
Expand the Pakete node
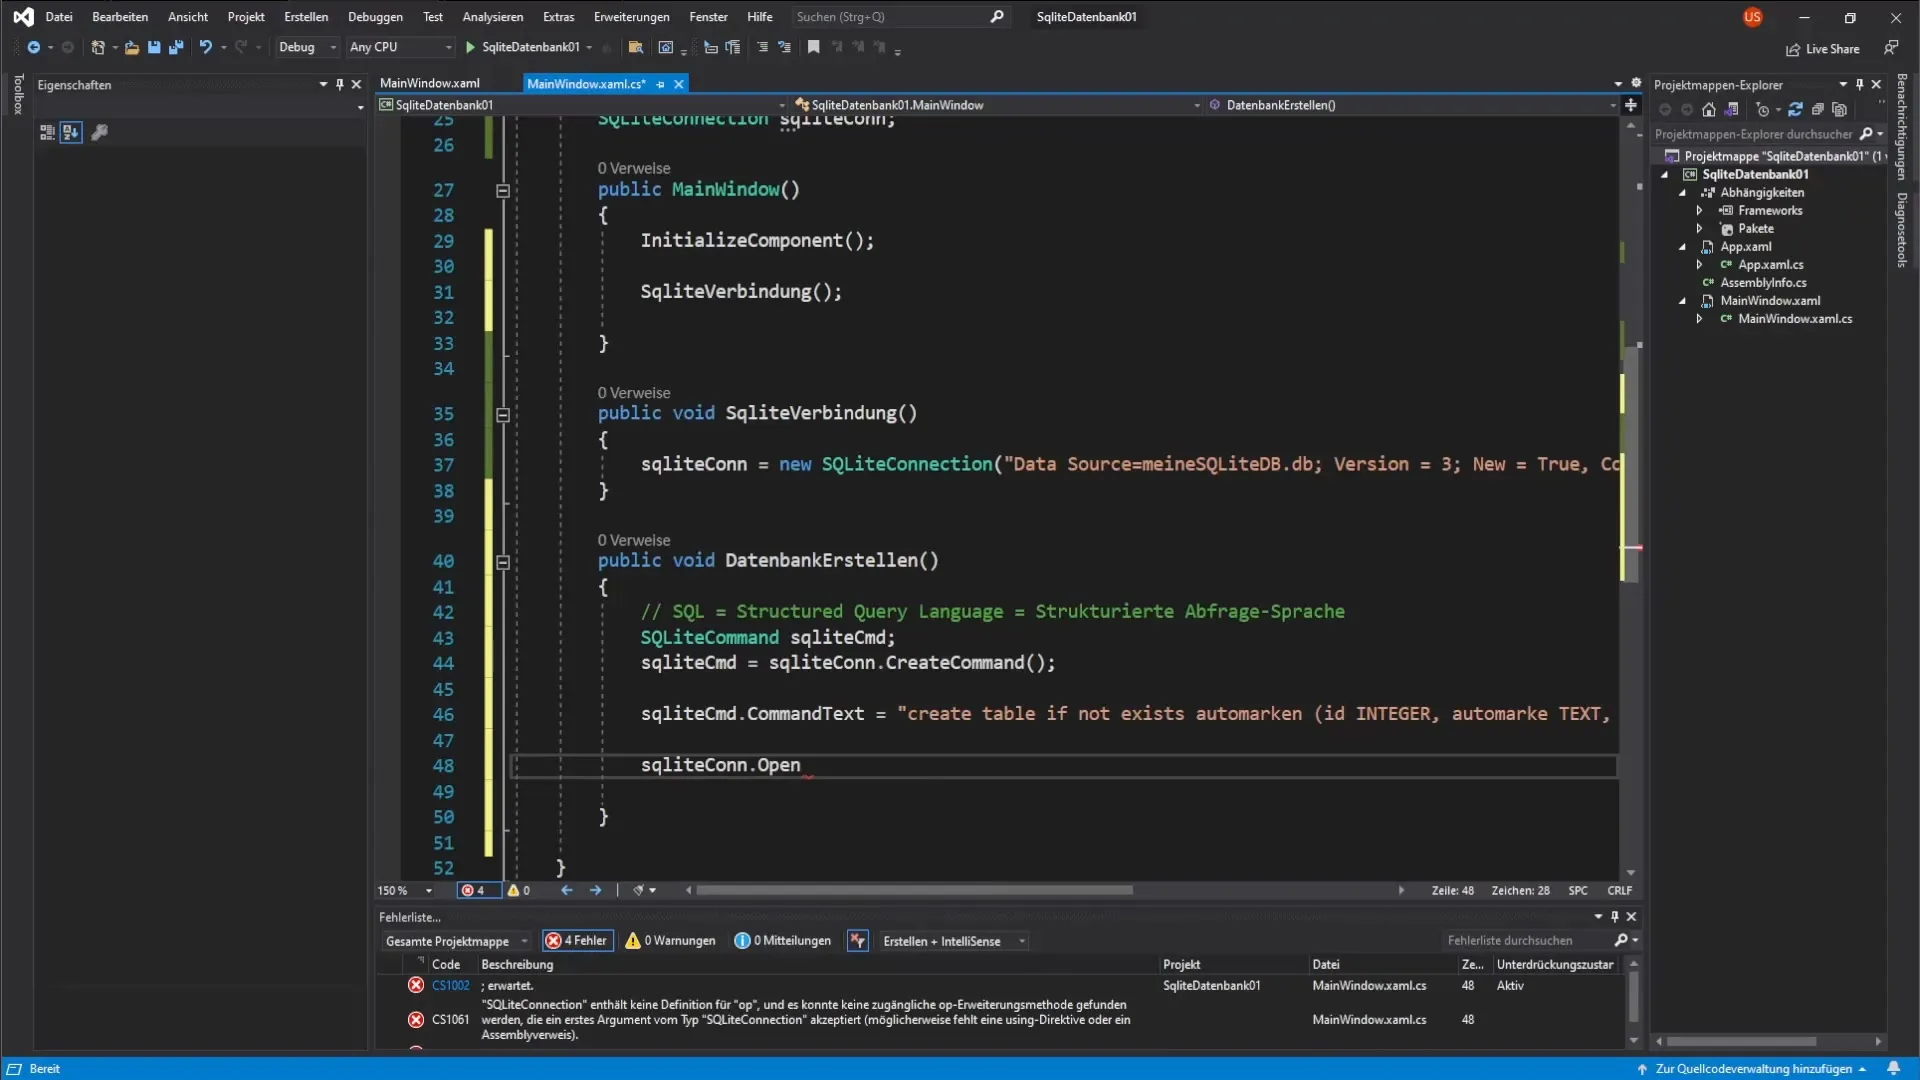(1699, 229)
